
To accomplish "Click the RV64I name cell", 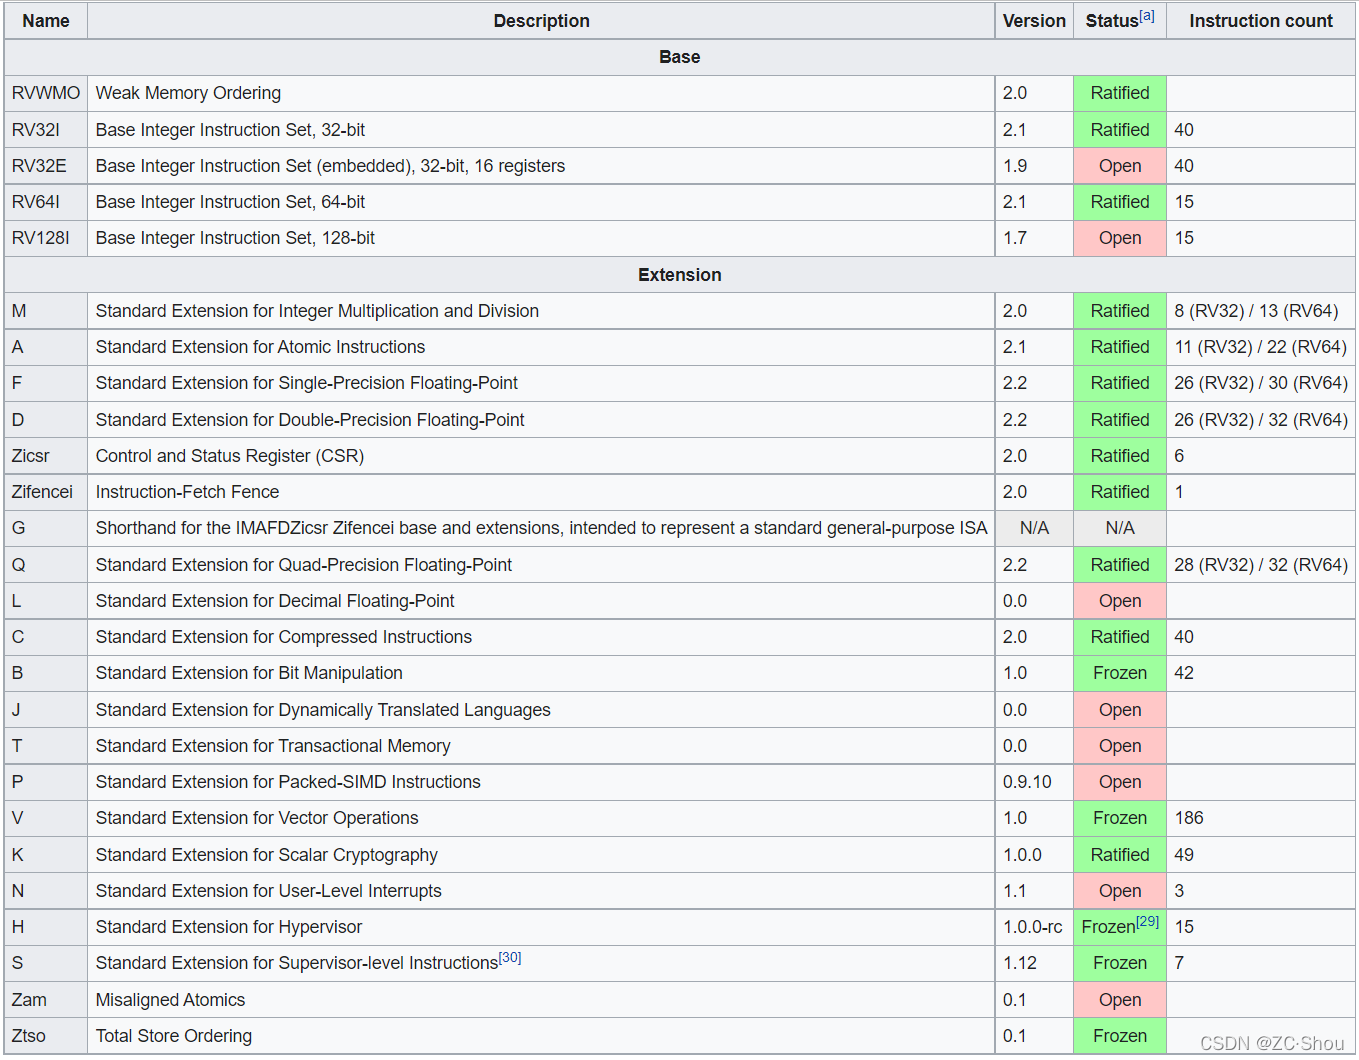I will point(46,202).
